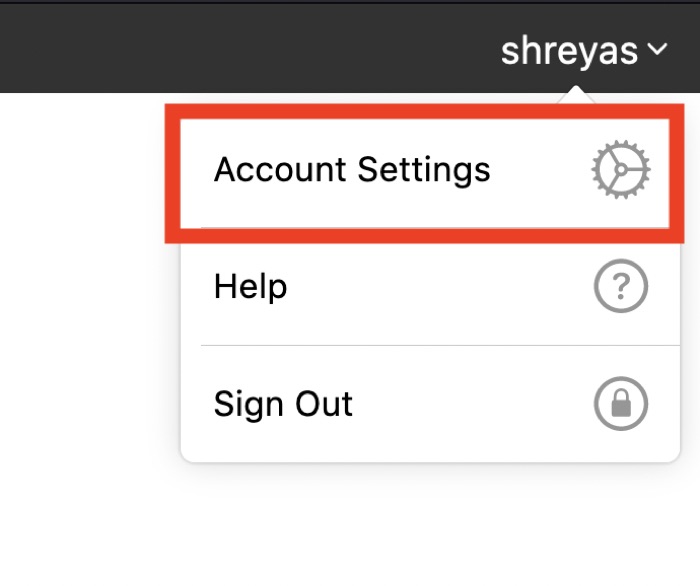Click the padlock icon beside Sign Out
Image resolution: width=700 pixels, height=586 pixels.
coord(621,405)
